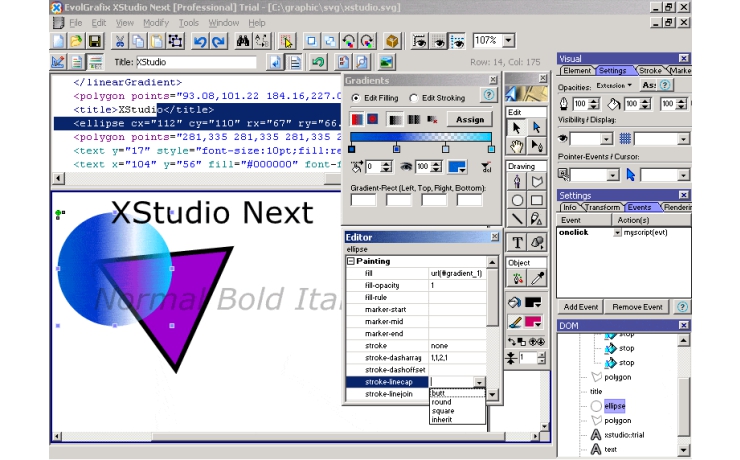
Task: Switch to the Stroke tab in Visual
Action: [x=650, y=70]
